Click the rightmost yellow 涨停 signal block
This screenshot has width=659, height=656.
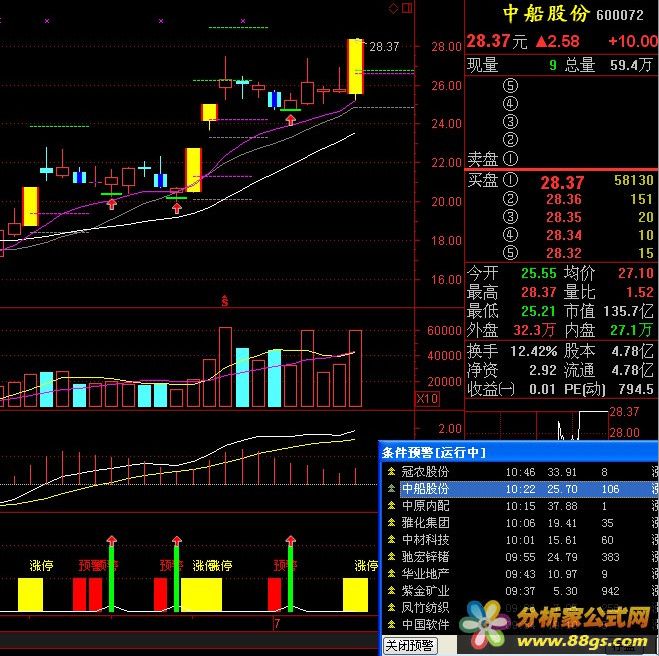(356, 595)
